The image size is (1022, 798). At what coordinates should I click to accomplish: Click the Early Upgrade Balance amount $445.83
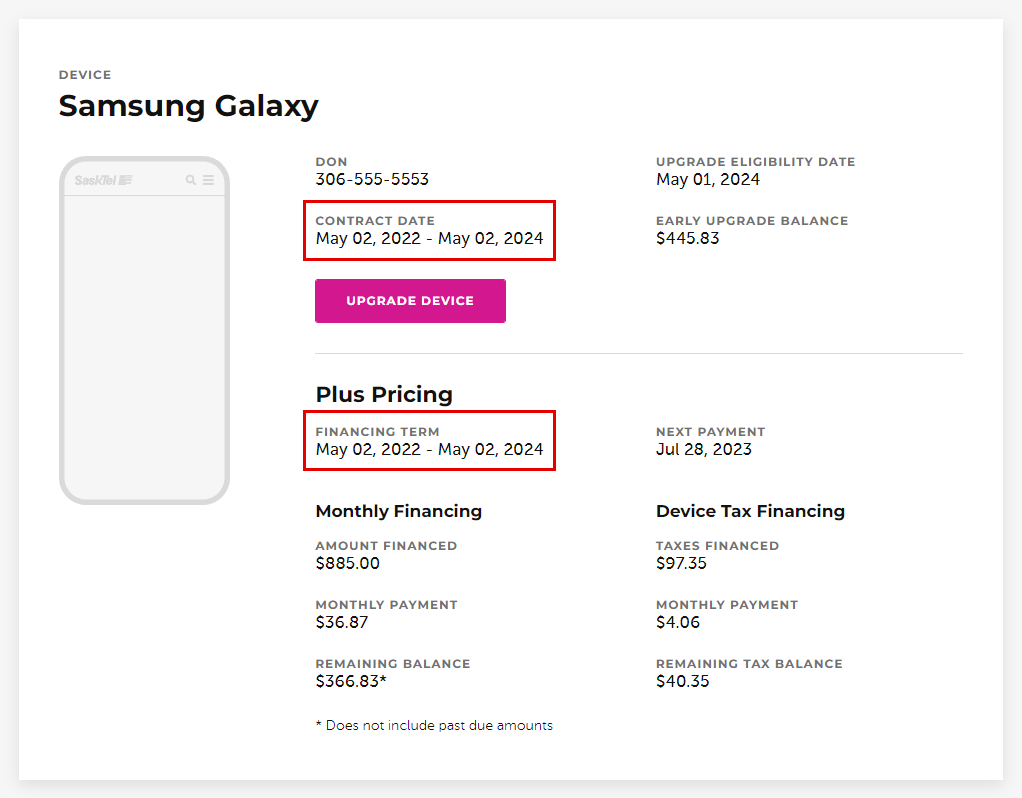(687, 239)
